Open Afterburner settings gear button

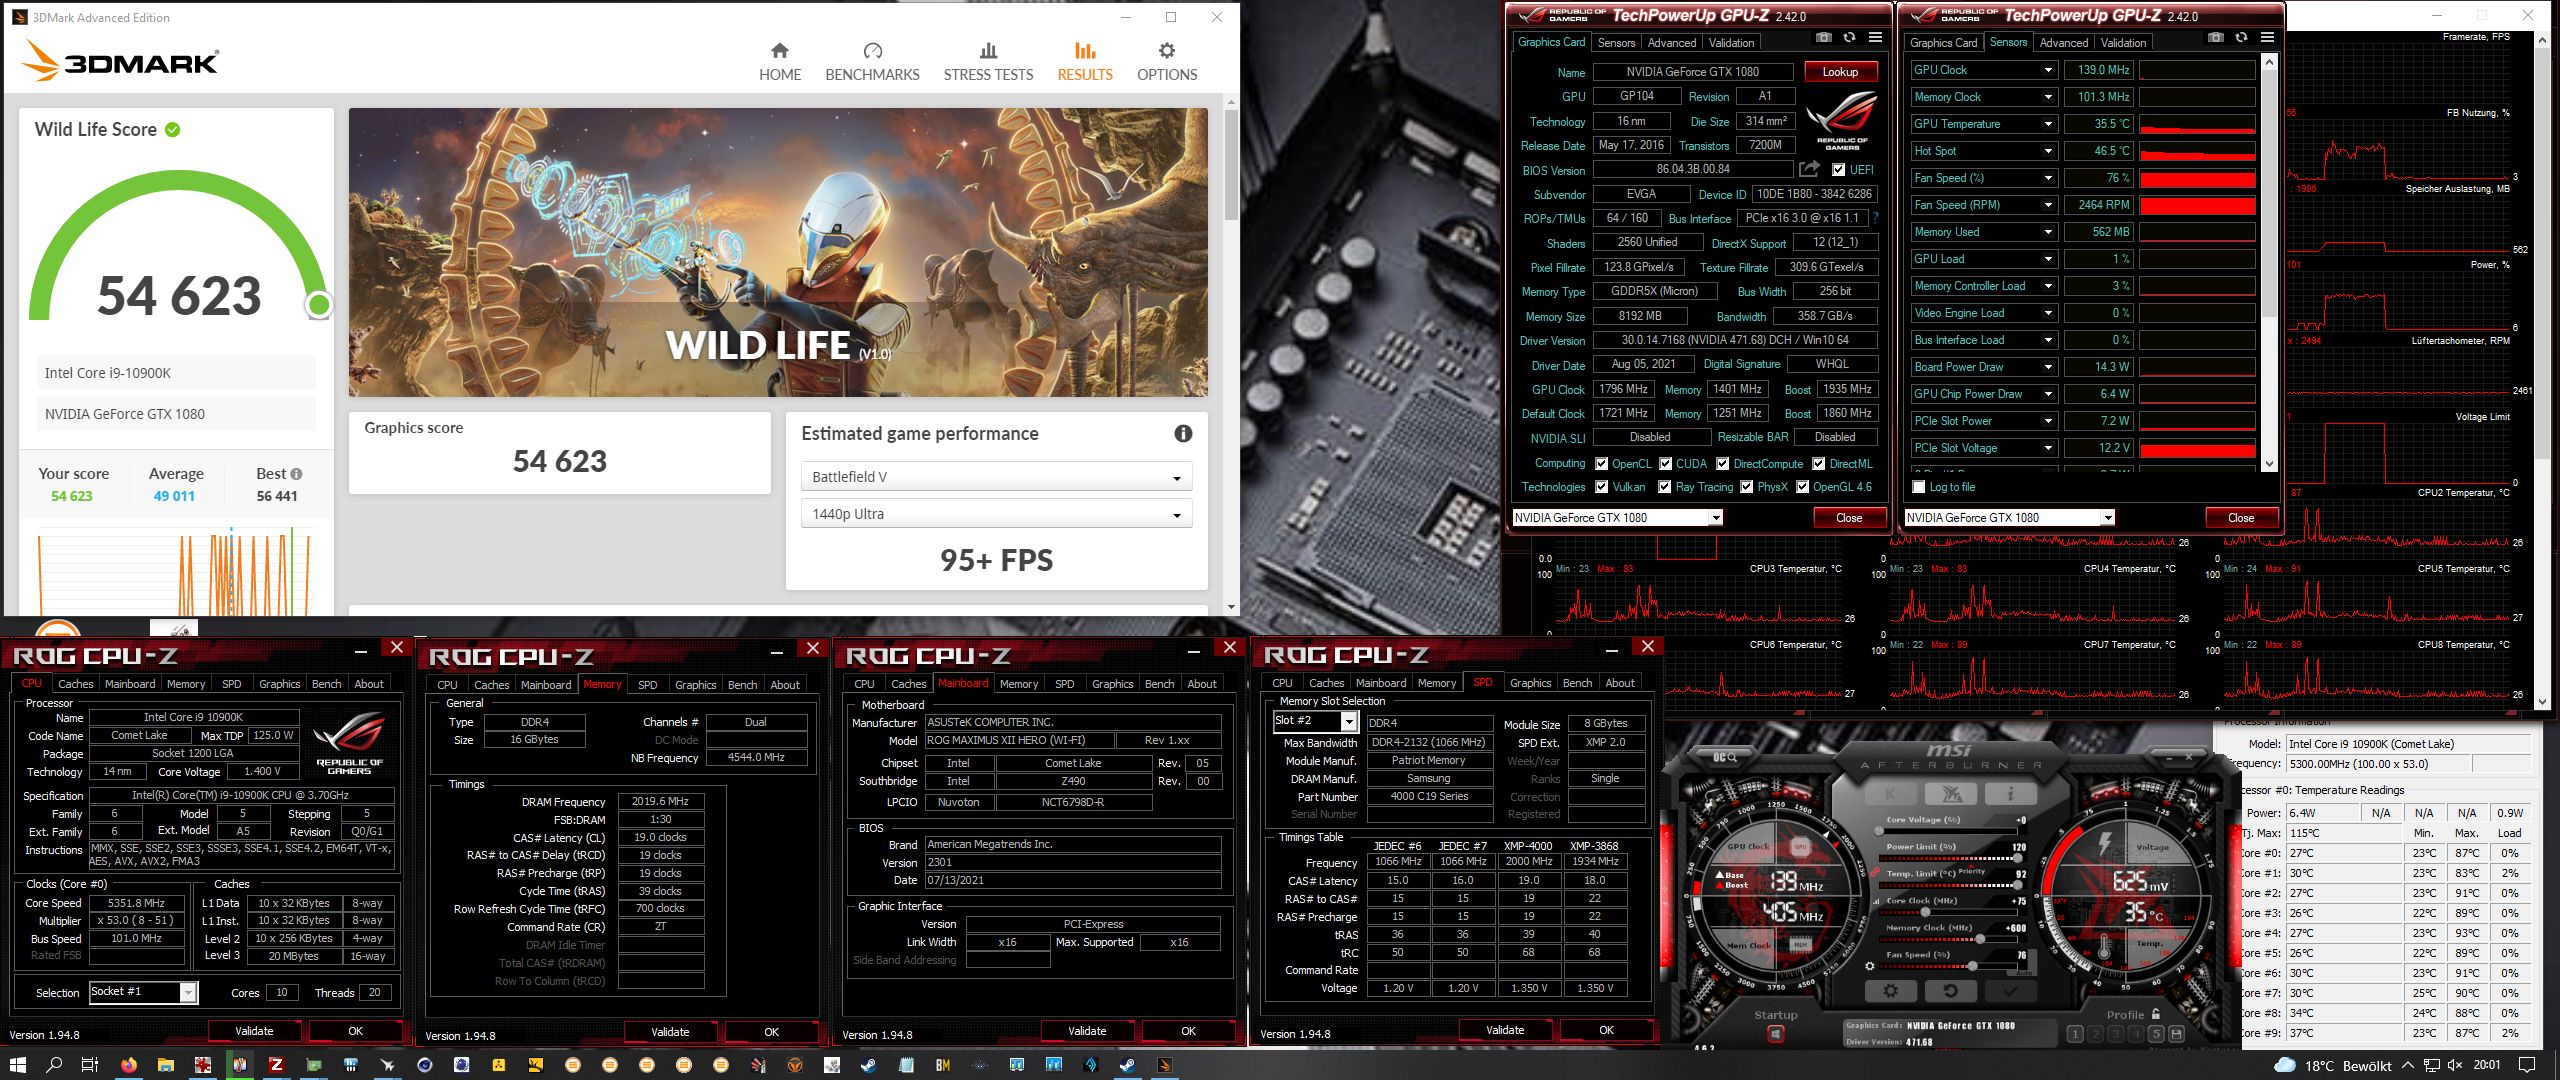(1890, 991)
